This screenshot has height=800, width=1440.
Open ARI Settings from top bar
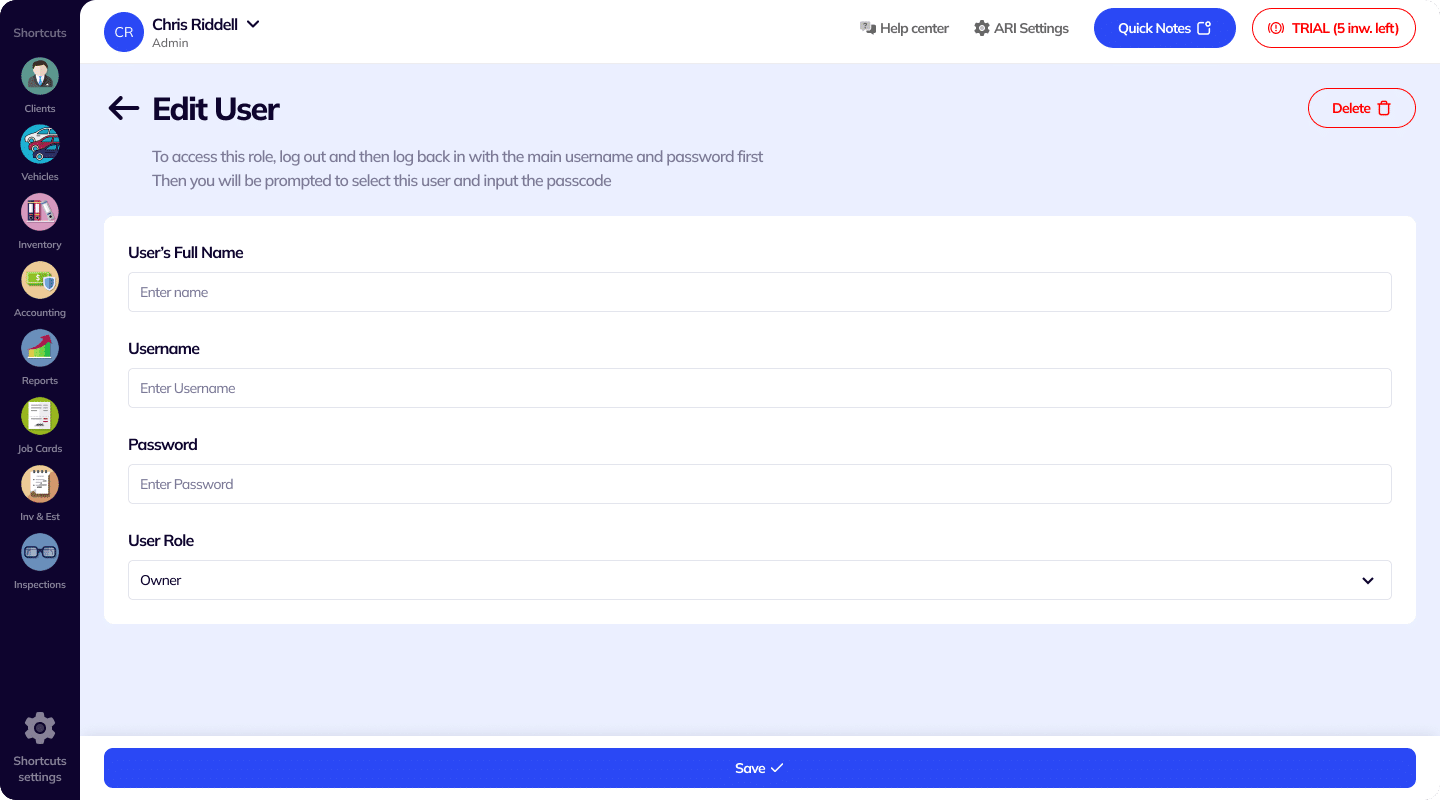1021,28
